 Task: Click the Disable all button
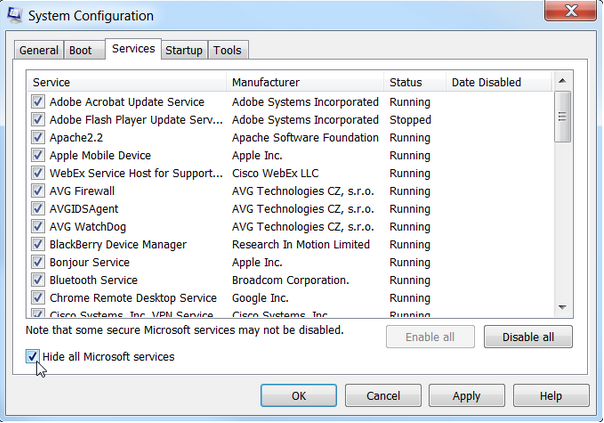click(x=528, y=337)
